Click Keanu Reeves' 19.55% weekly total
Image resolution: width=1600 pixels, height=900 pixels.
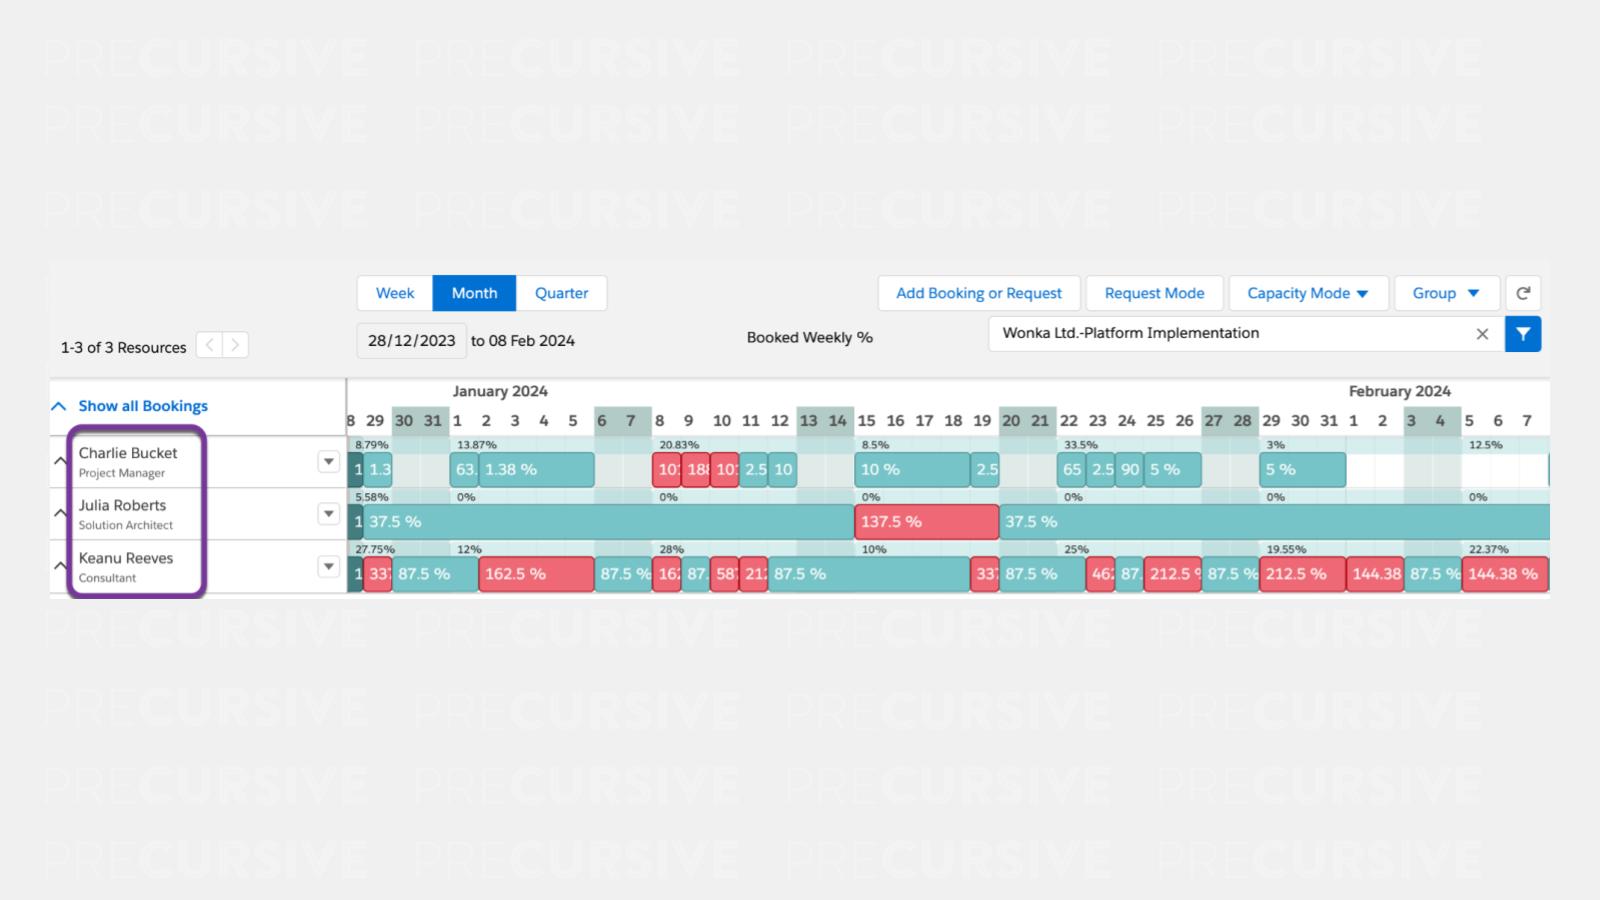point(1287,549)
